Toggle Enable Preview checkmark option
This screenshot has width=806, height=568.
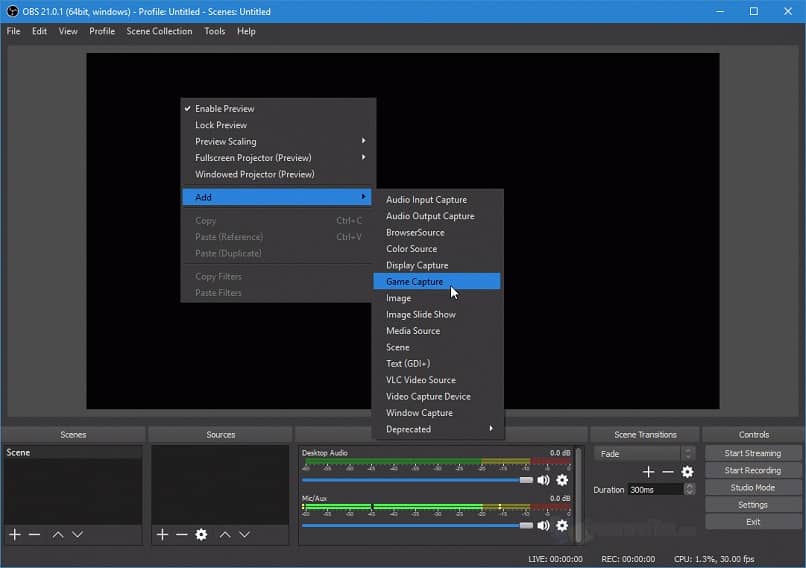(x=224, y=109)
